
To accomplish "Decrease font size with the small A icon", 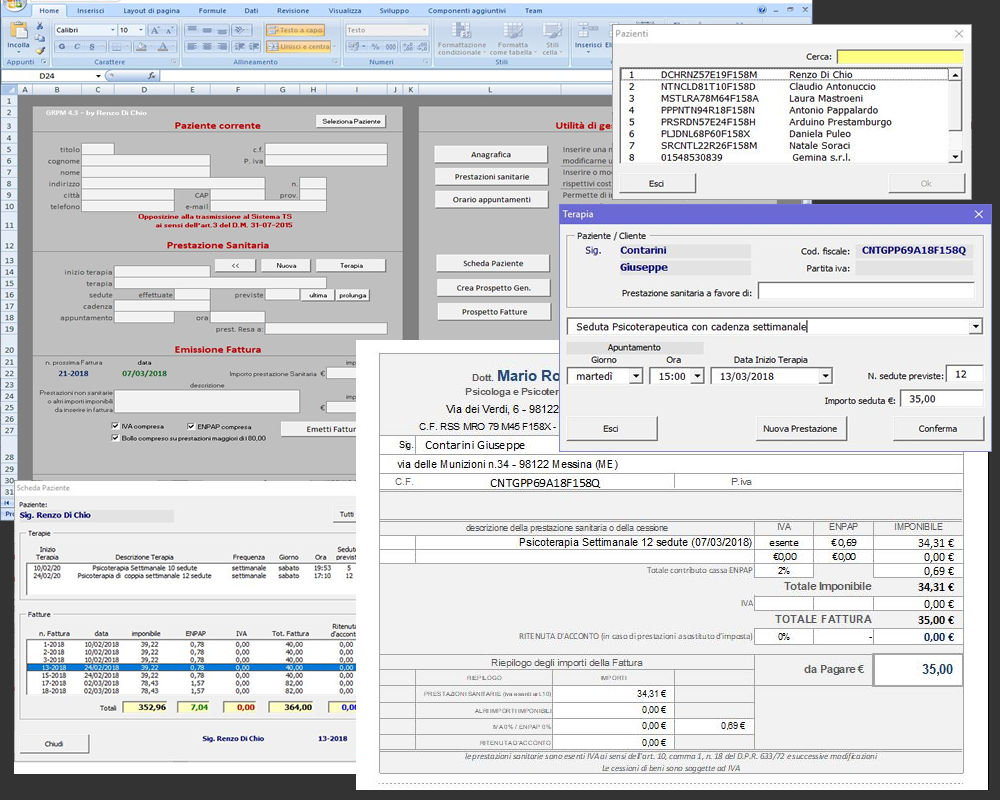I will (x=170, y=30).
